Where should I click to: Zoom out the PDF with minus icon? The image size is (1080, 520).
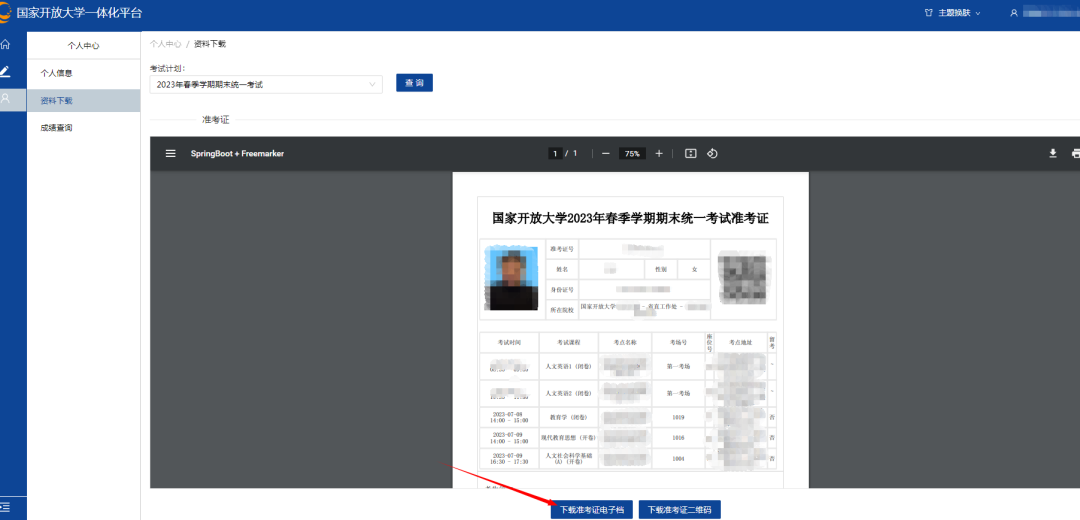605,154
